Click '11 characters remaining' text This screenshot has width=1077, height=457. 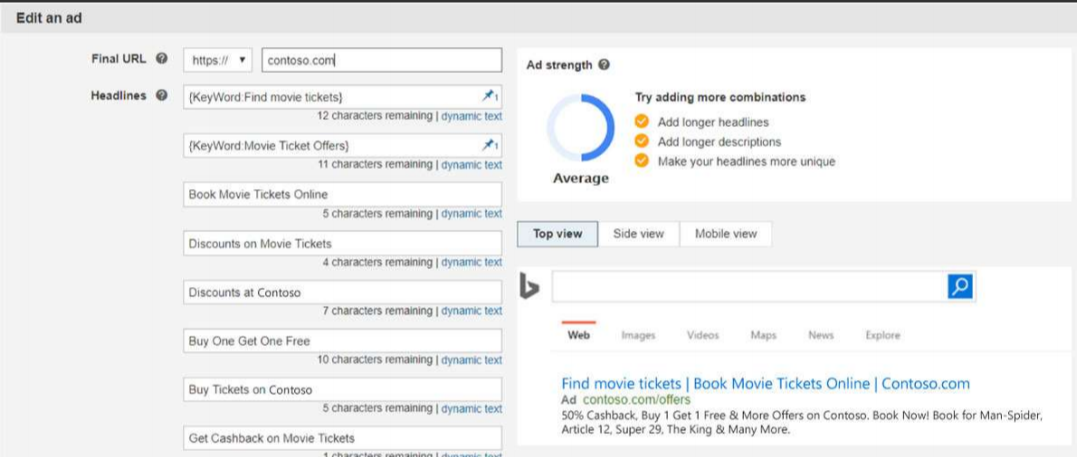(x=376, y=165)
